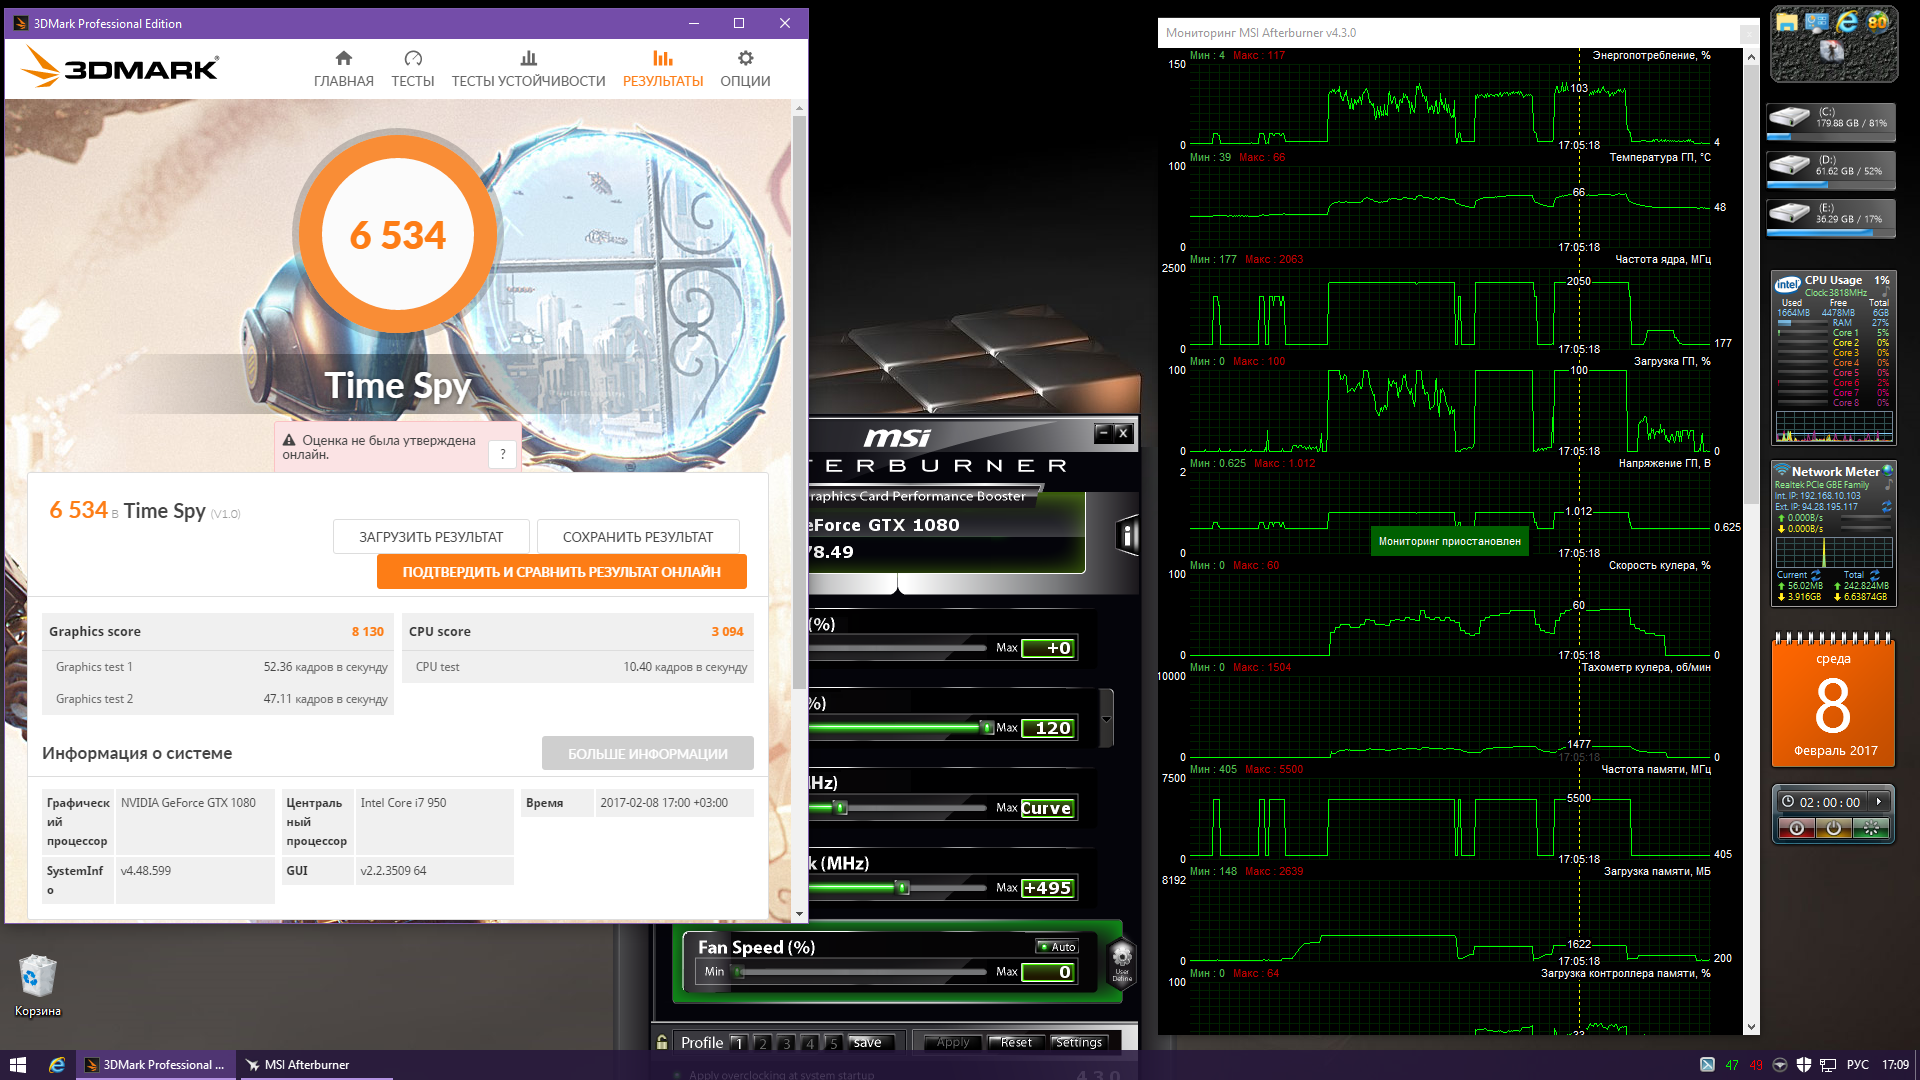Screen dimensions: 1920x1080
Task: Click the question mark help beside validation warning
Action: tap(503, 454)
